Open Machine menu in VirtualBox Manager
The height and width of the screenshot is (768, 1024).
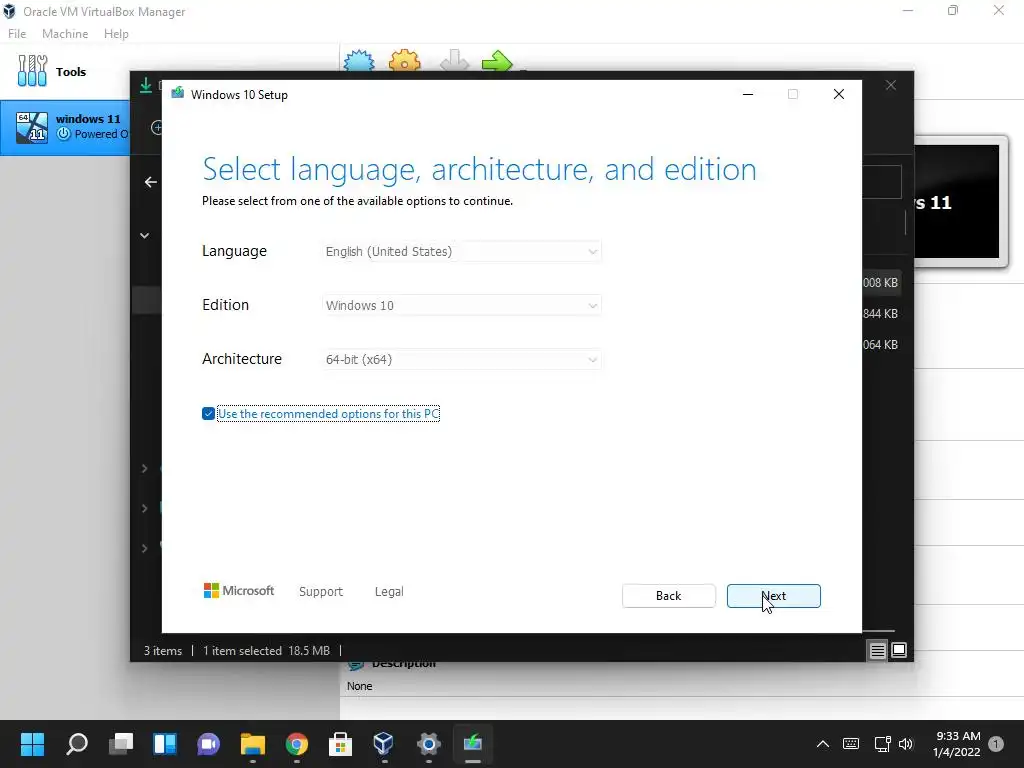[65, 34]
